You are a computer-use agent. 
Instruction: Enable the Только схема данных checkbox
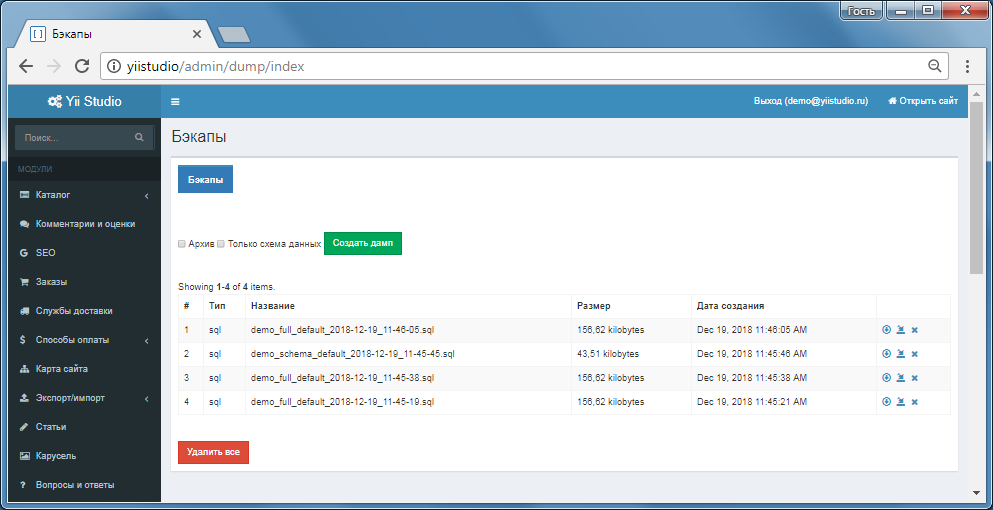(221, 243)
